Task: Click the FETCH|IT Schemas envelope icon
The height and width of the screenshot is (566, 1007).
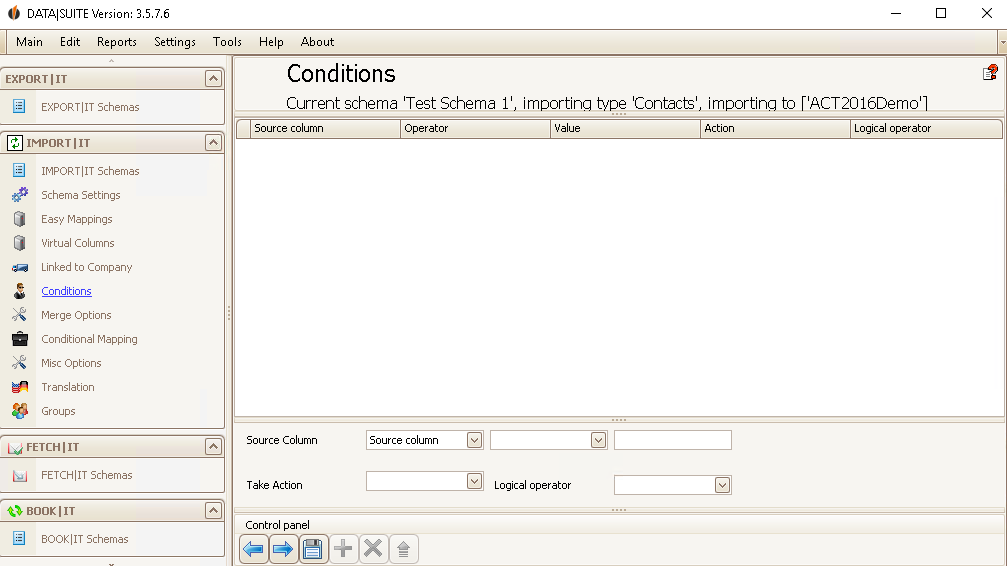Action: tap(20, 475)
